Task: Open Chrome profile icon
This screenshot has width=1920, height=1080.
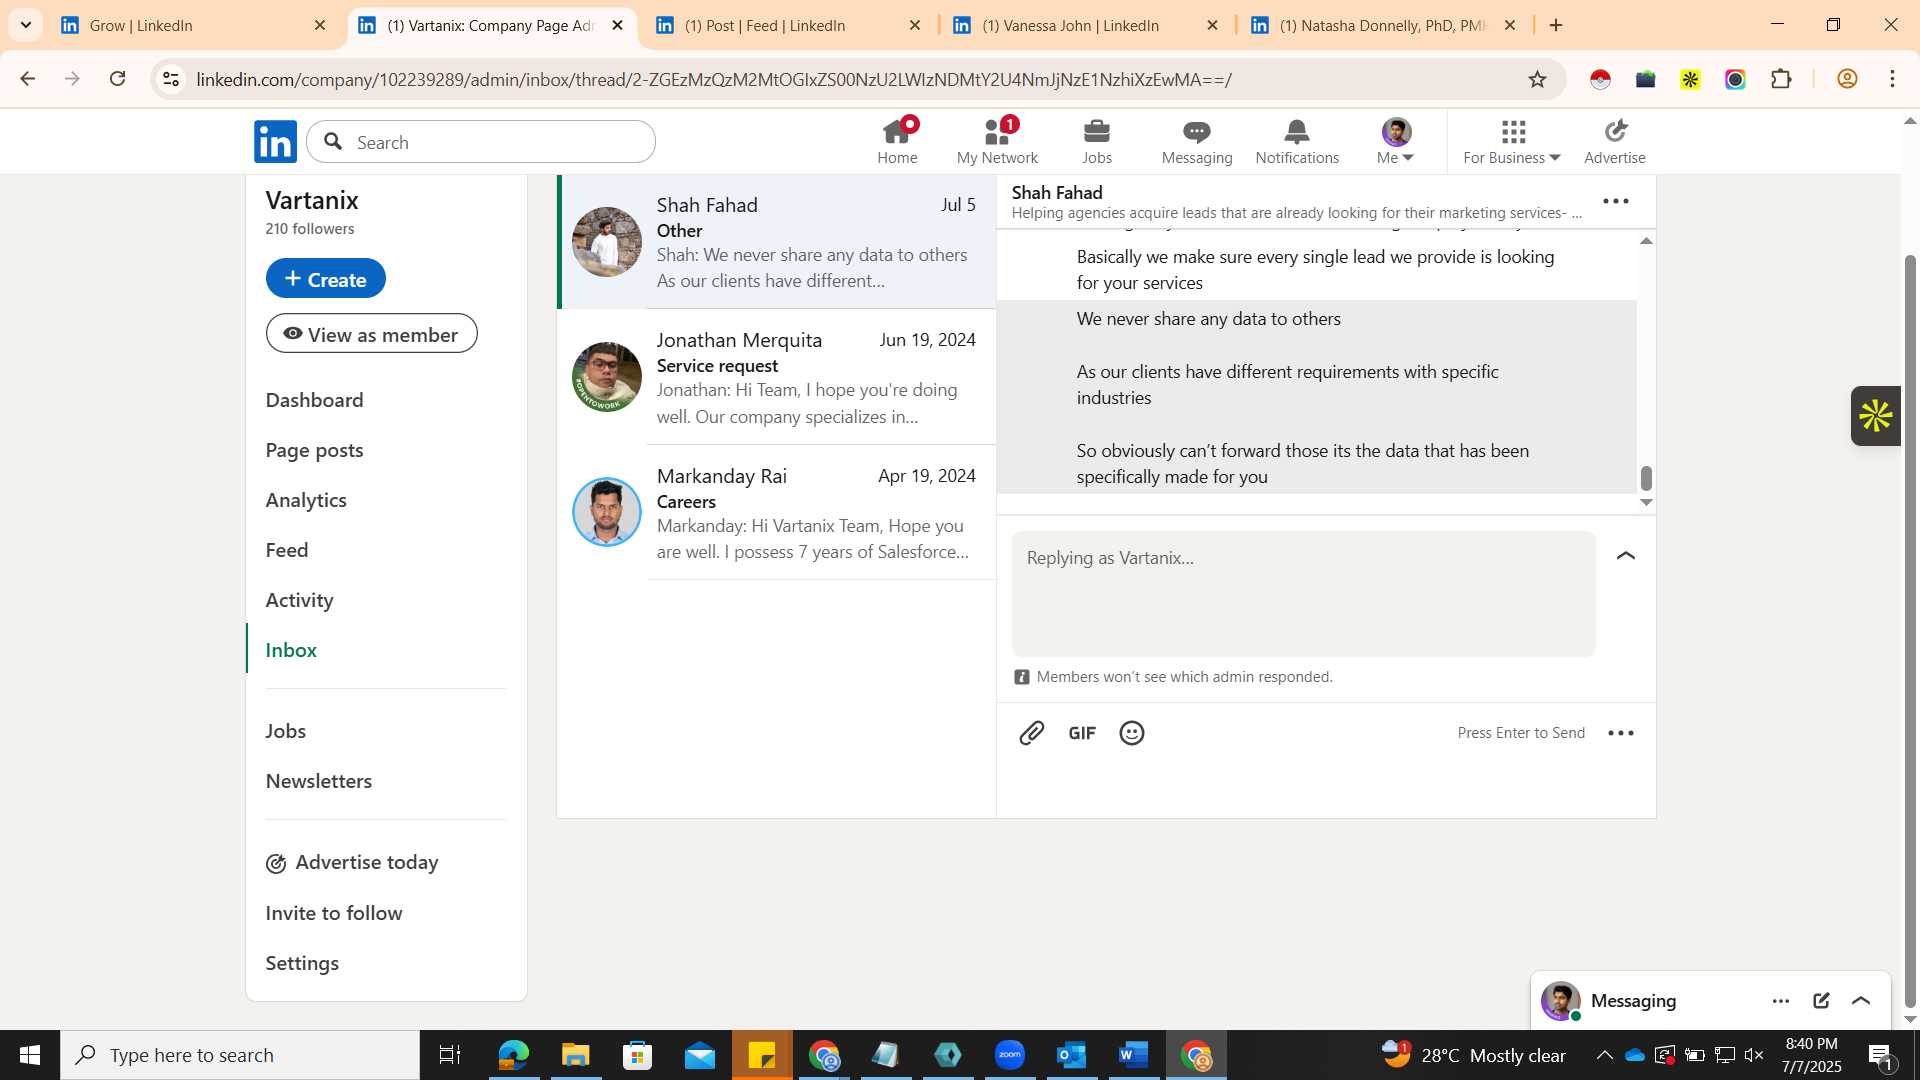Action: click(x=1847, y=79)
